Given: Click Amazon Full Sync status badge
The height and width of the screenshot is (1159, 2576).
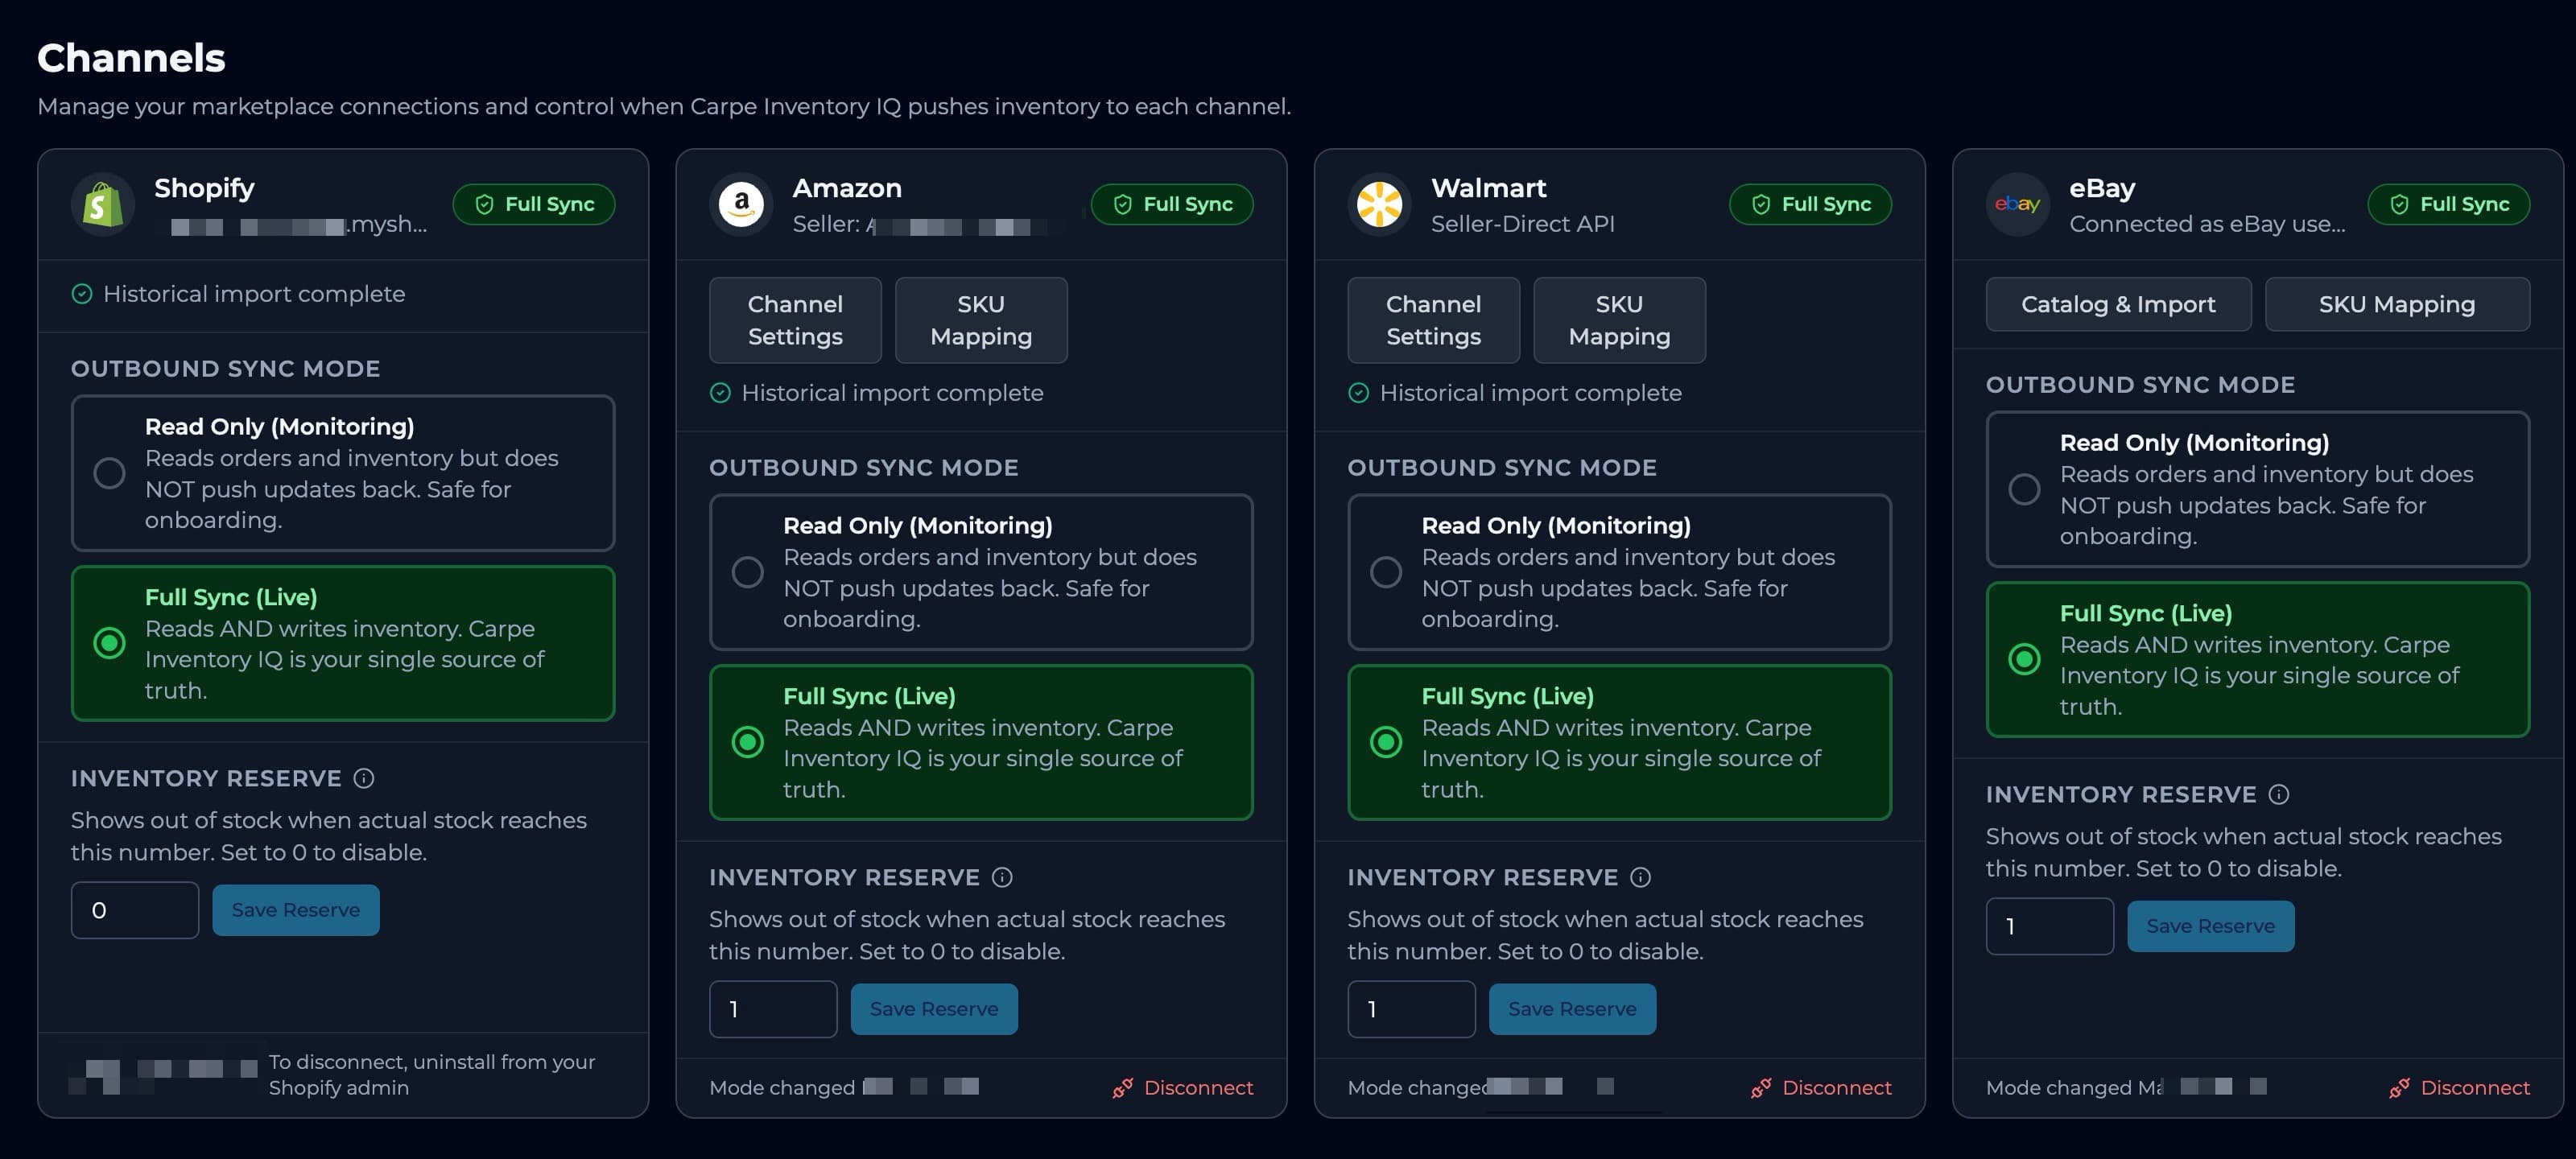Looking at the screenshot, I should 1172,204.
